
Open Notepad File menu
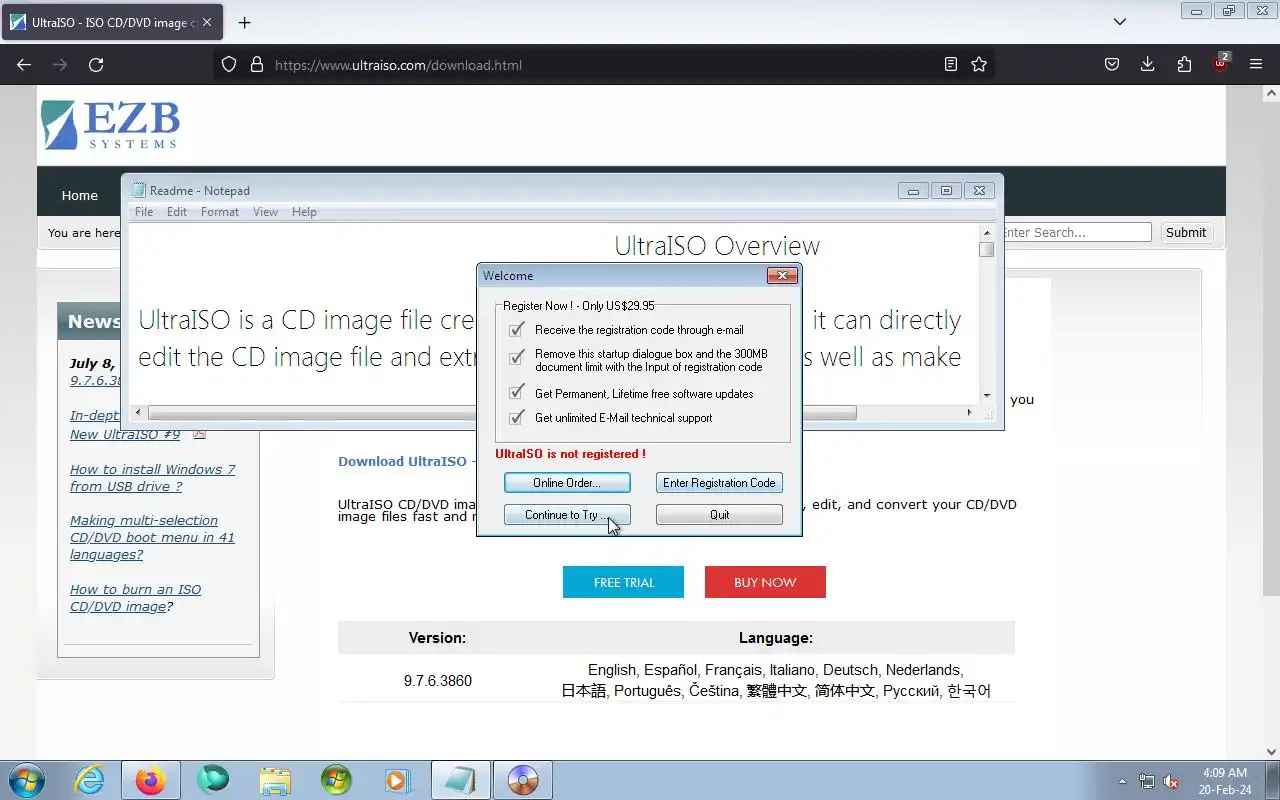pos(144,212)
